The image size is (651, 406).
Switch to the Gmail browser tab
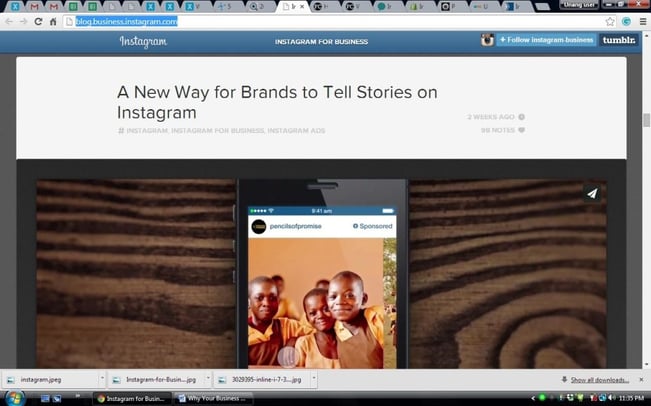(x=35, y=6)
